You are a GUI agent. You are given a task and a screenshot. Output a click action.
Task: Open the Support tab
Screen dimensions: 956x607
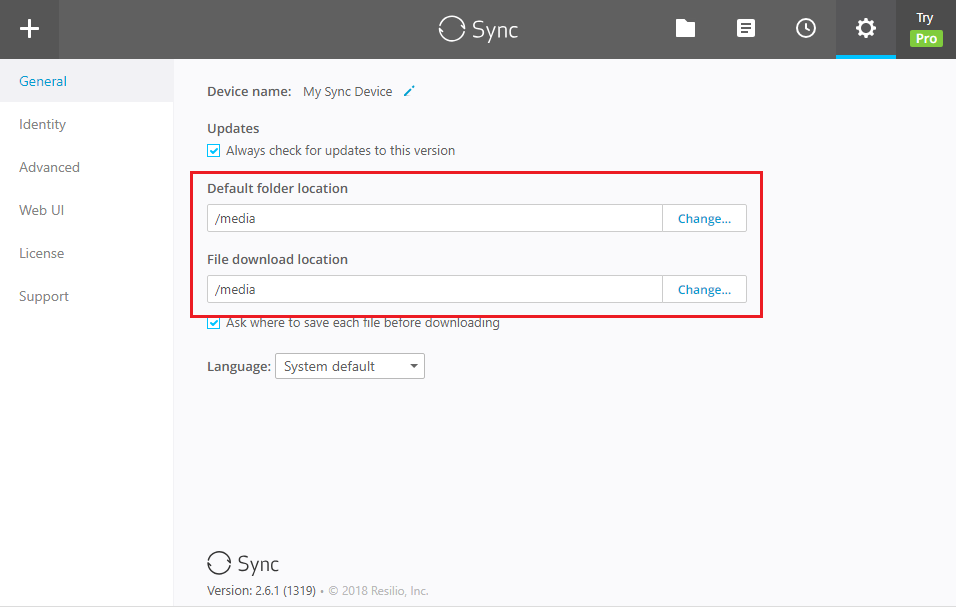pyautogui.click(x=44, y=296)
